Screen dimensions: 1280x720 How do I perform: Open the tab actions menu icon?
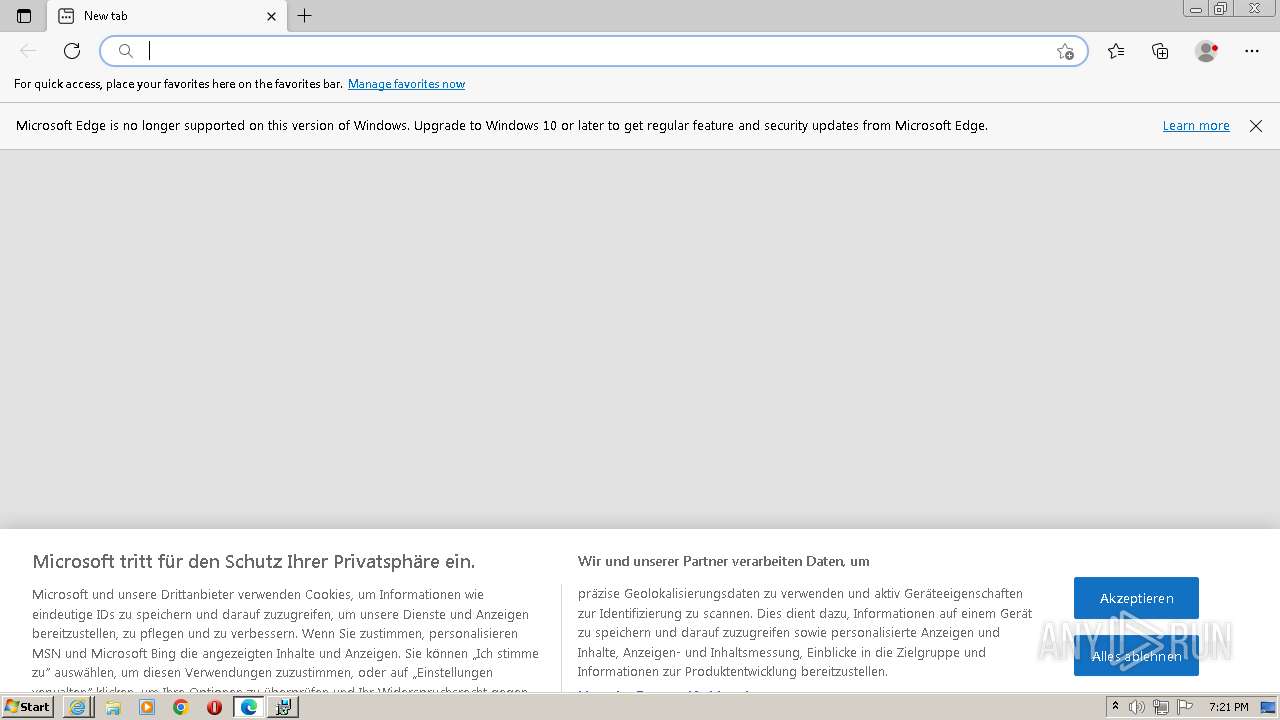click(24, 16)
